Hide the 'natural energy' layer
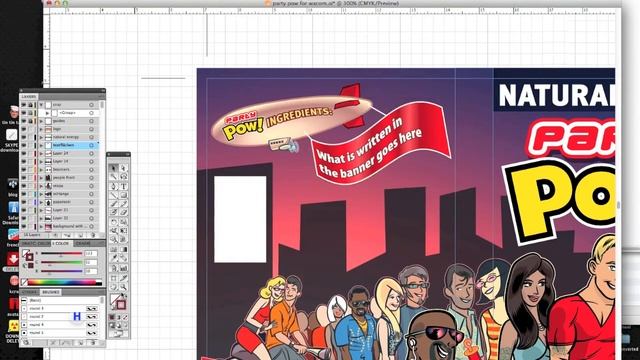The image size is (640, 360). [x=24, y=137]
